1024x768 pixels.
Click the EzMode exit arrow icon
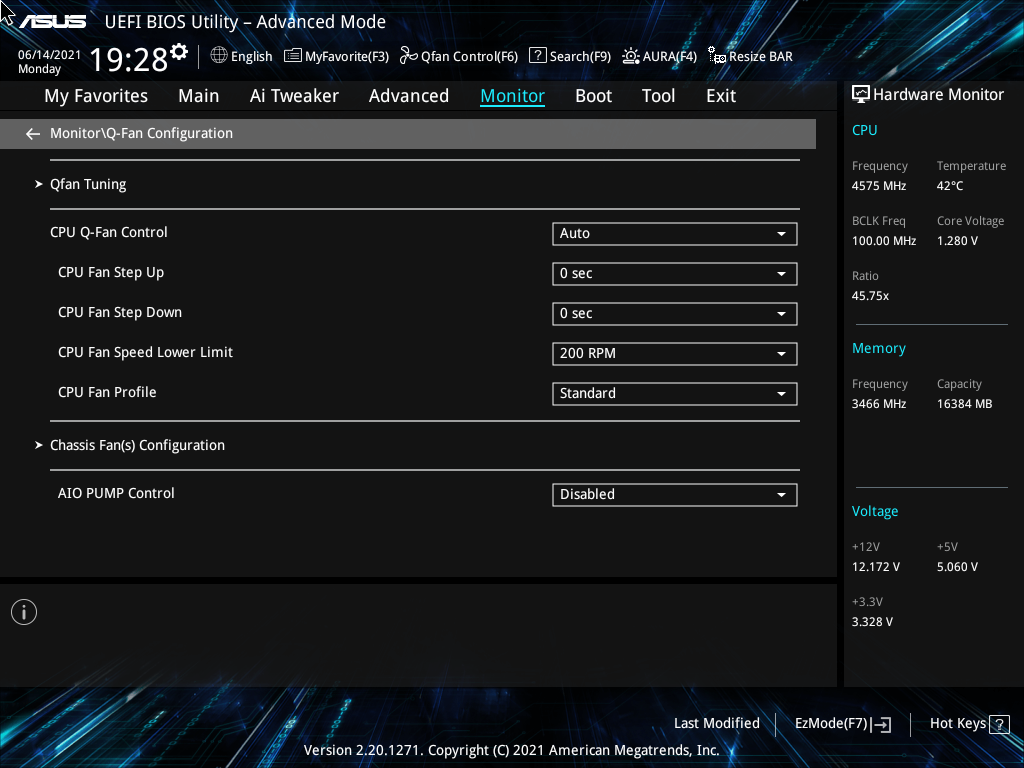tap(881, 724)
